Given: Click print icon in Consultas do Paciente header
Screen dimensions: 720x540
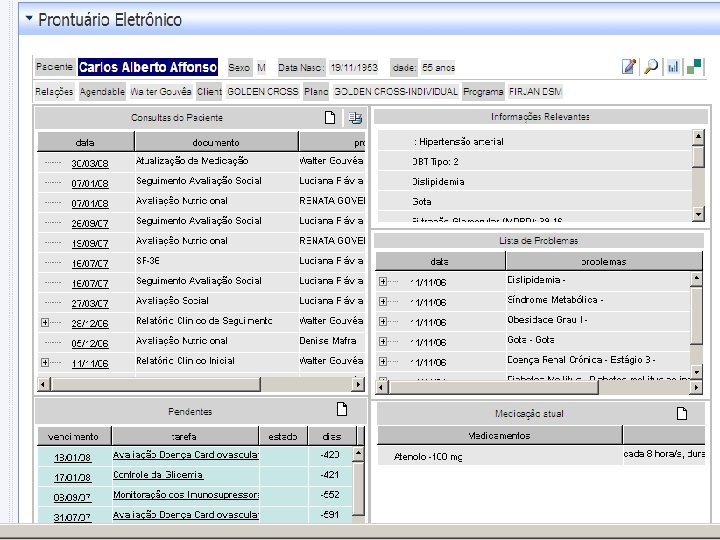Looking at the screenshot, I should click(x=354, y=118).
